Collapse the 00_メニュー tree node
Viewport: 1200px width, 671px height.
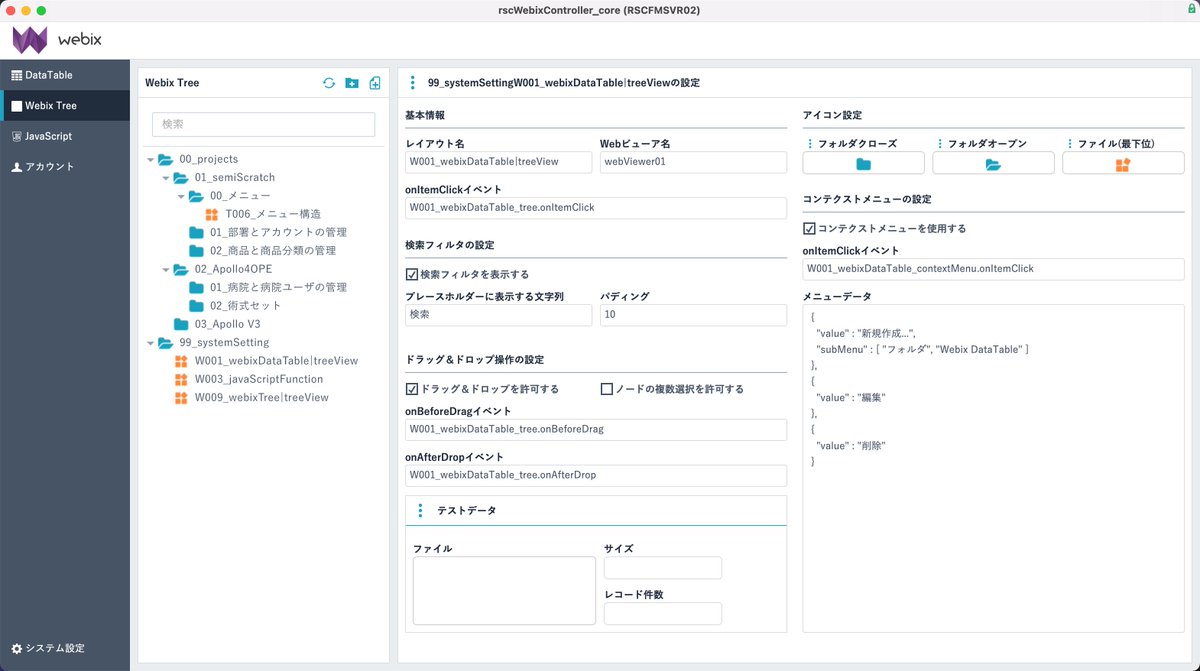click(182, 196)
